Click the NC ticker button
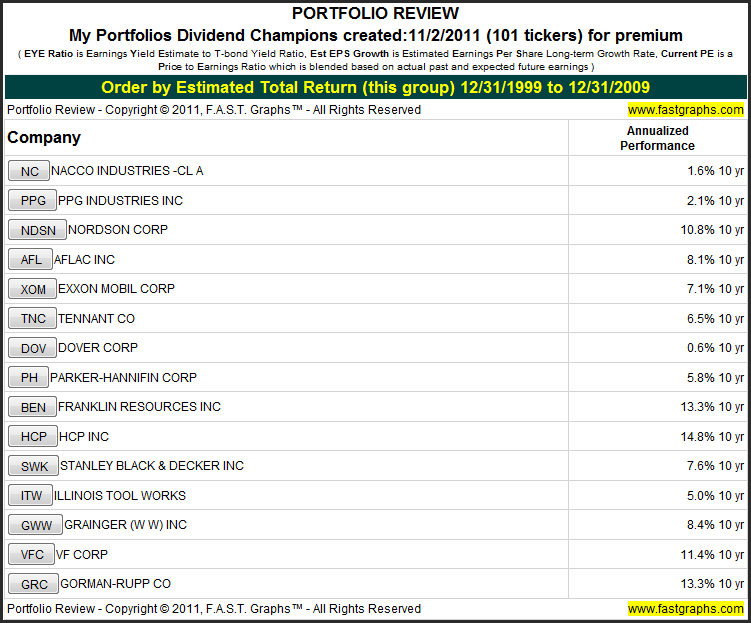This screenshot has height=623, width=751. point(29,171)
